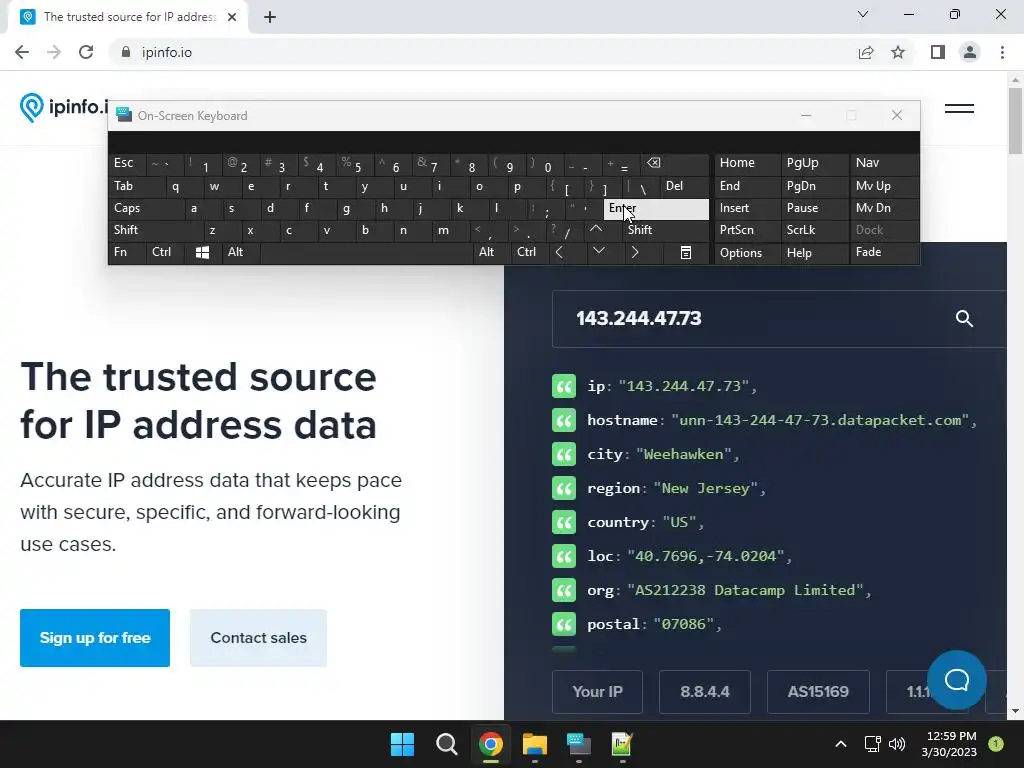Select the AS15169 example chip
Viewport: 1024px width, 768px height.
coord(818,692)
